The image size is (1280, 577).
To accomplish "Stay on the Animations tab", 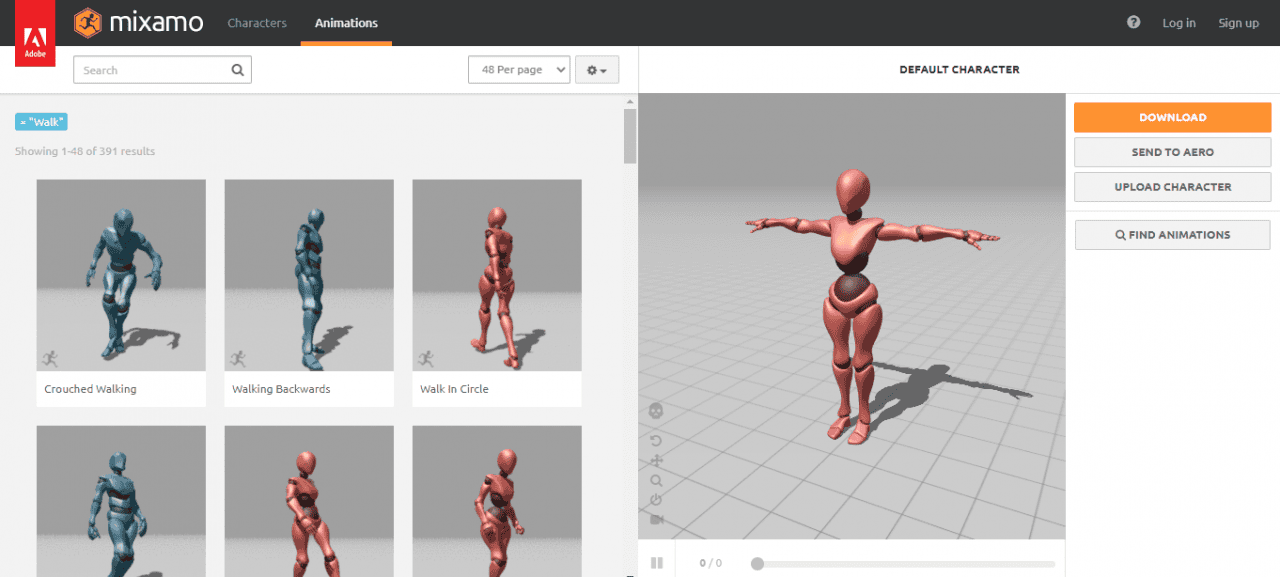I will pos(346,22).
